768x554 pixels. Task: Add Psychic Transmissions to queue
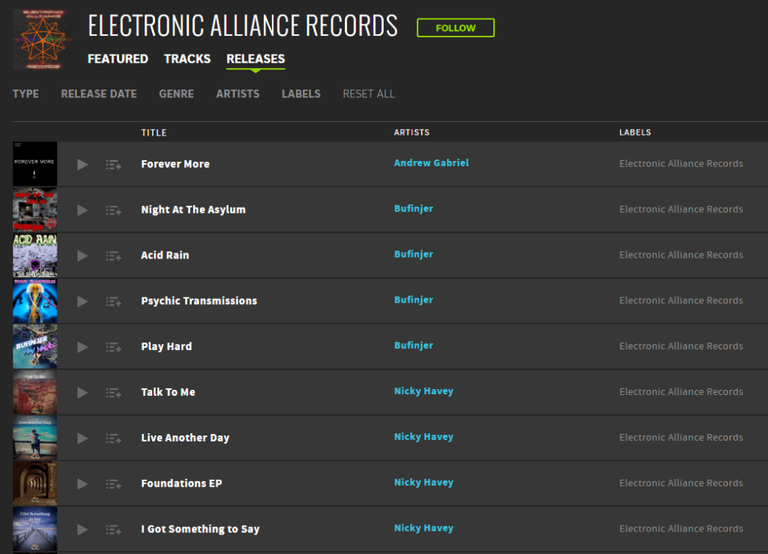tap(114, 301)
